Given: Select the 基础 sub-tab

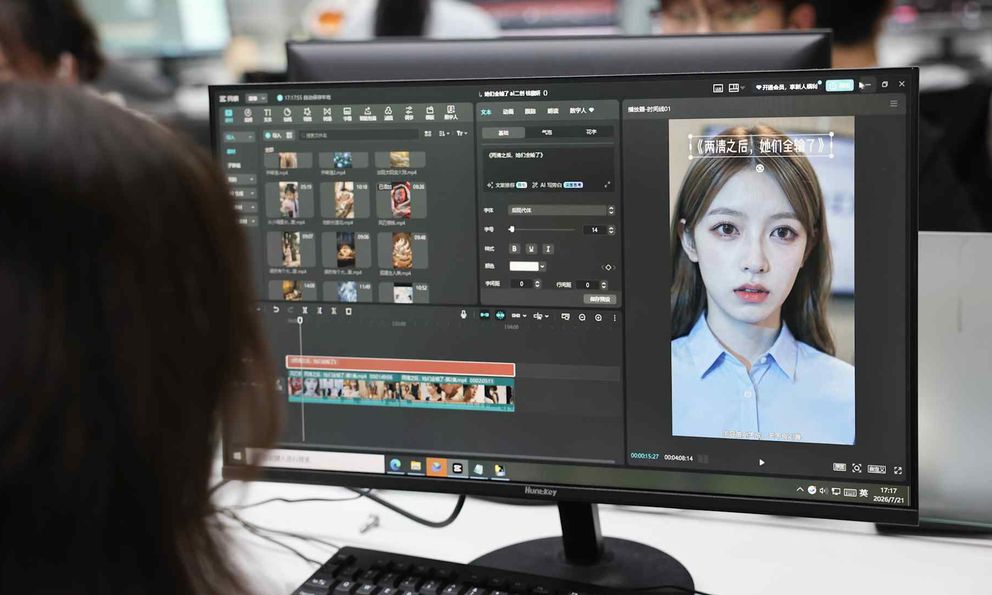Looking at the screenshot, I should click(x=504, y=133).
